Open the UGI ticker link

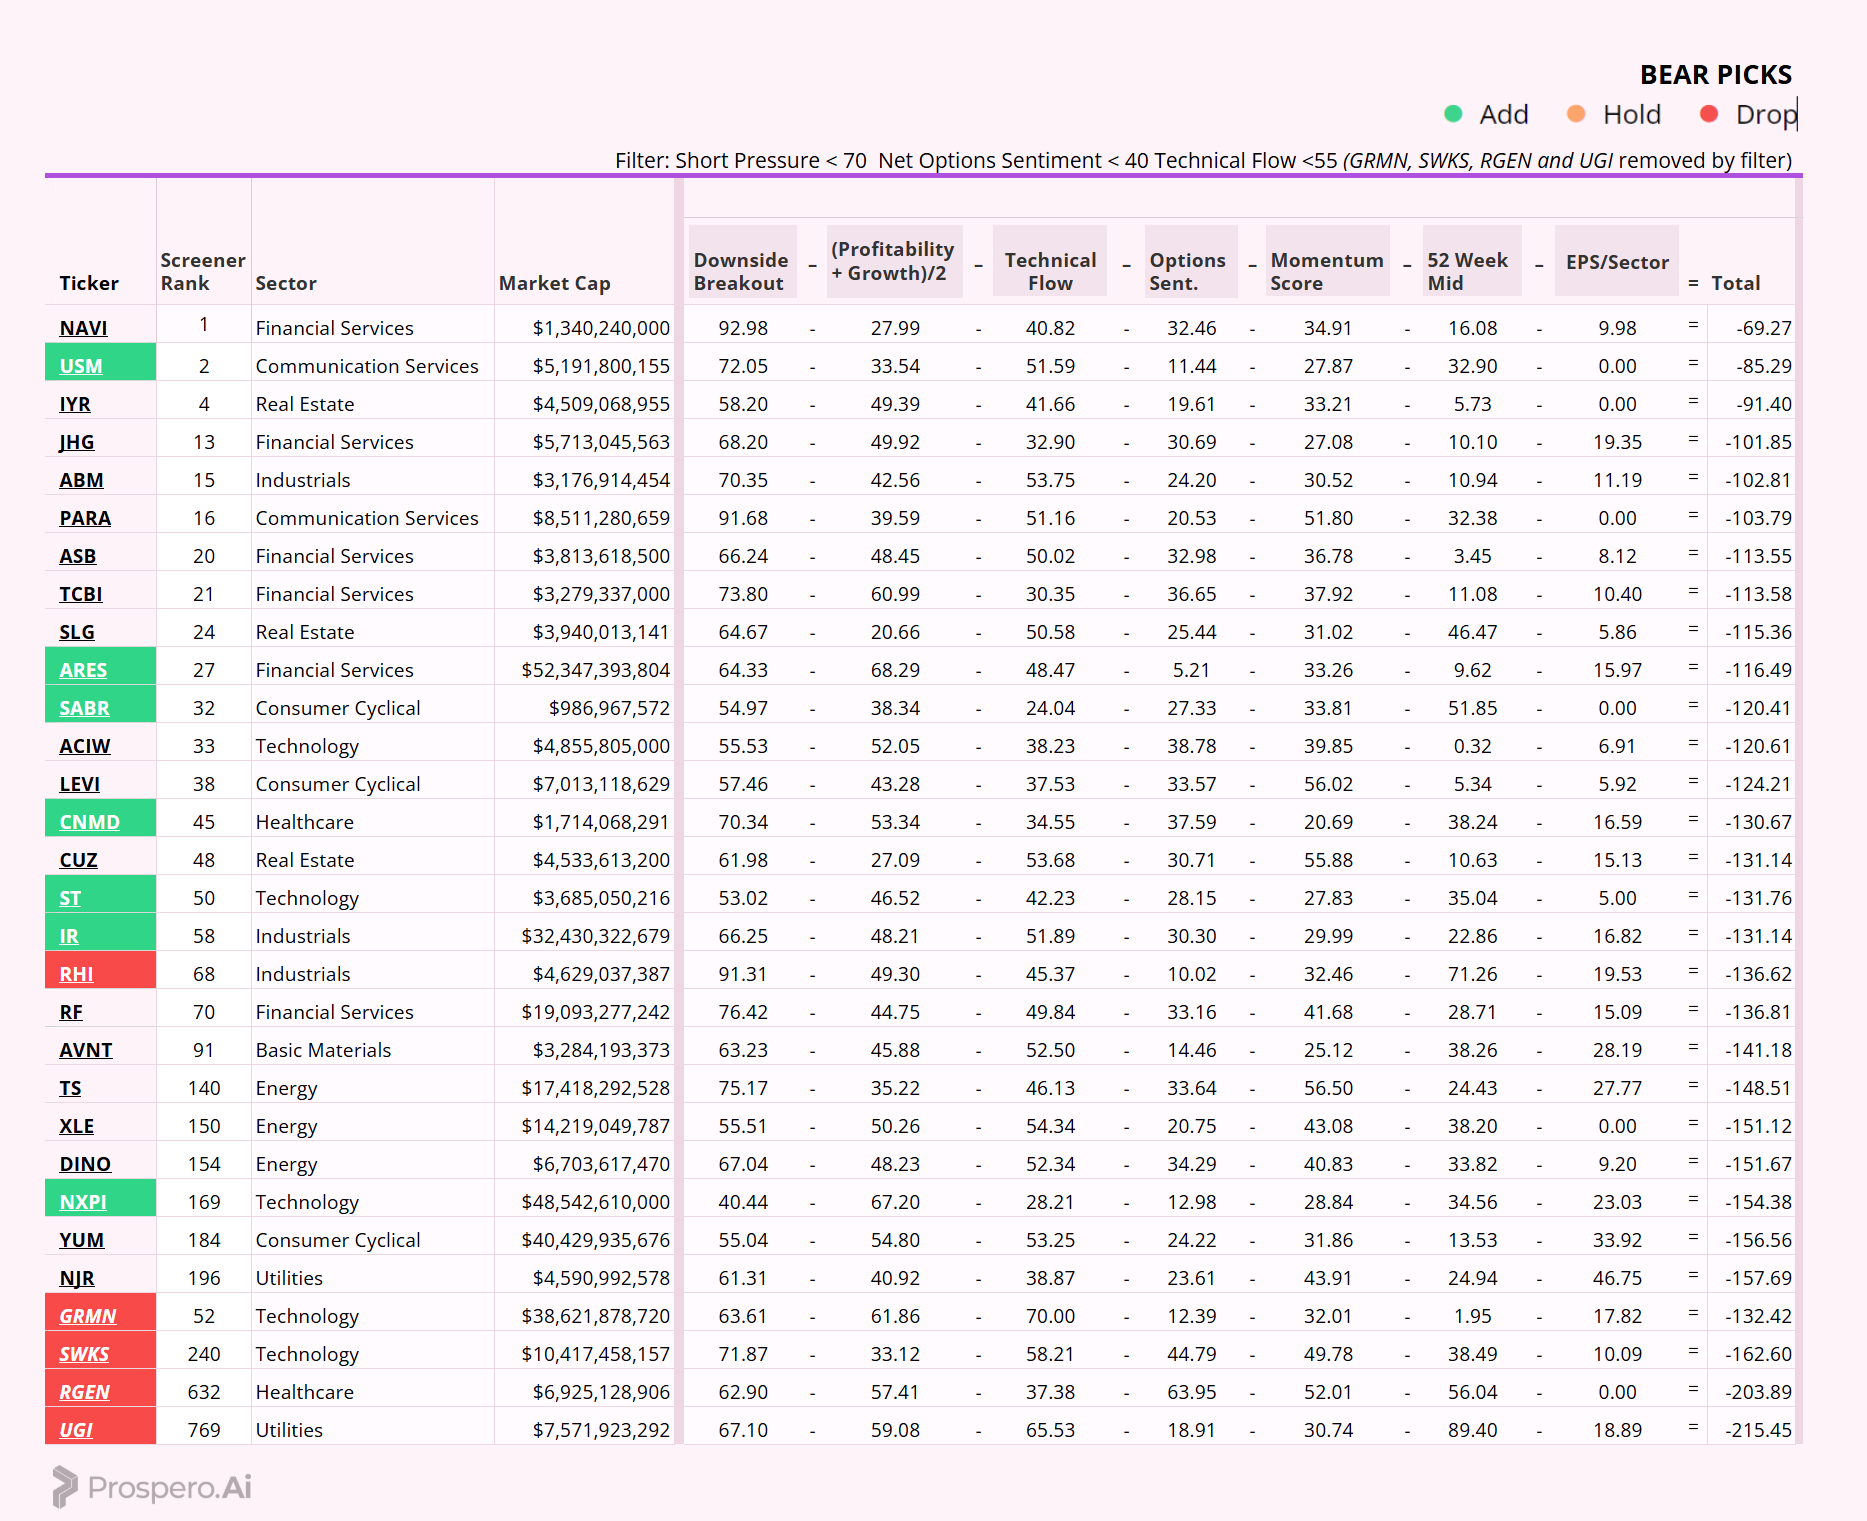(x=76, y=1430)
